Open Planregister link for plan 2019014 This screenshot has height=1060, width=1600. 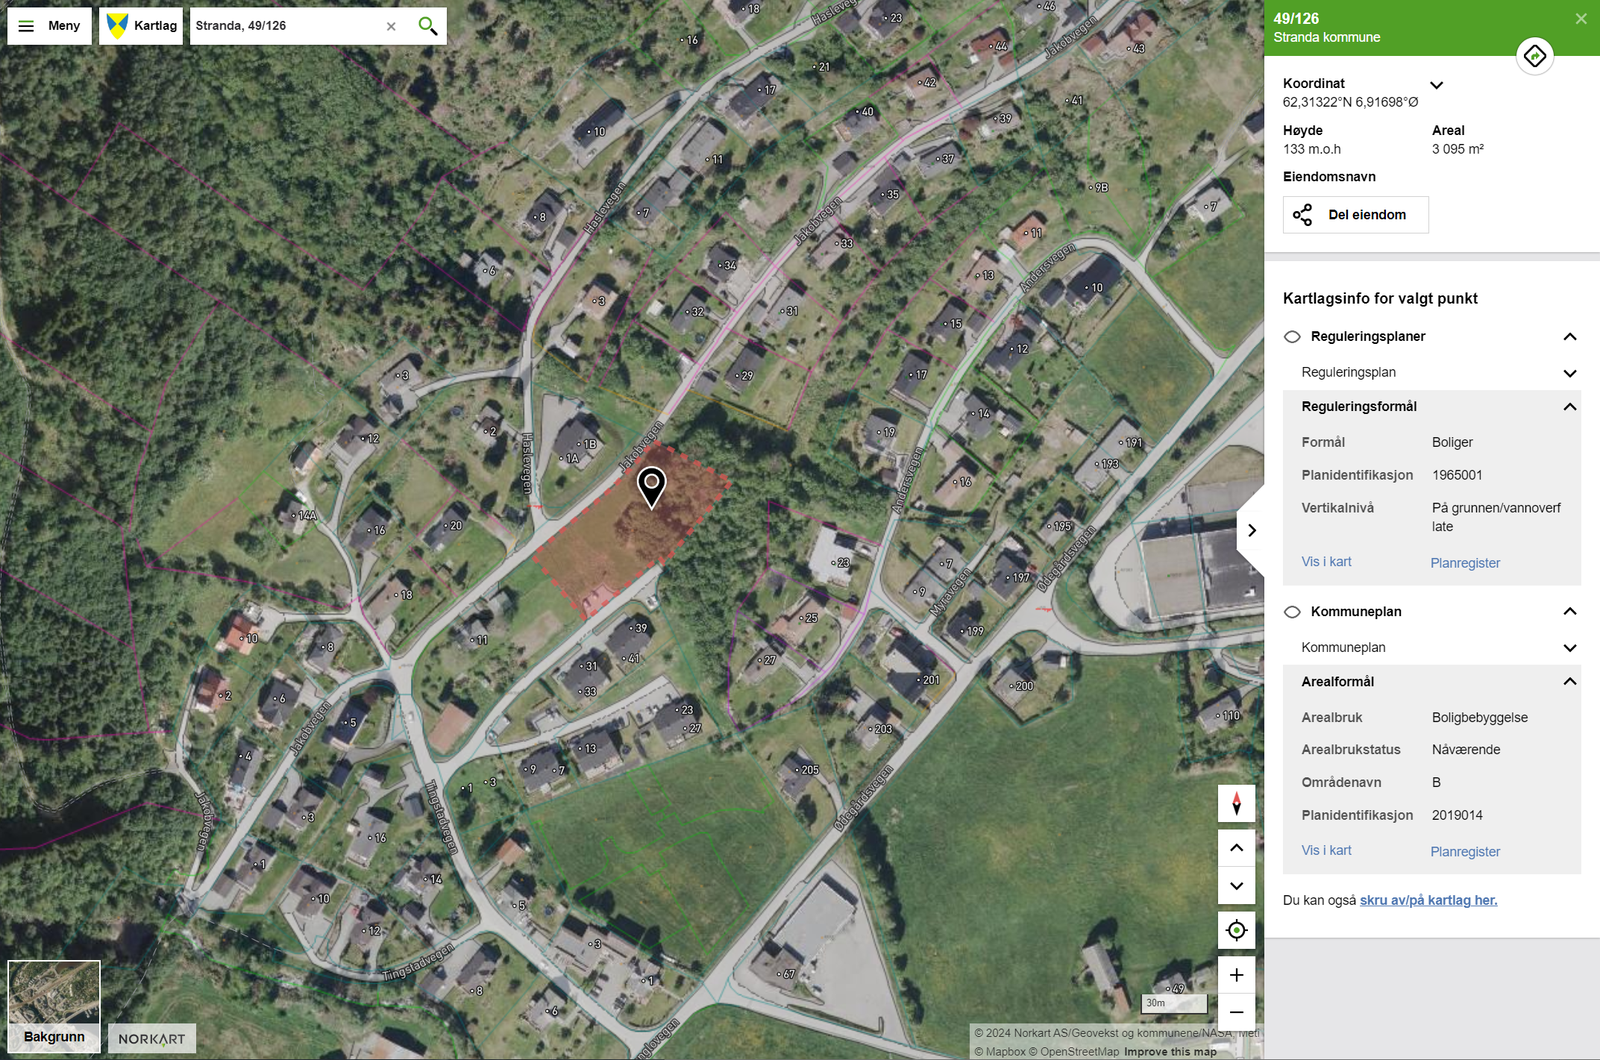click(1465, 852)
